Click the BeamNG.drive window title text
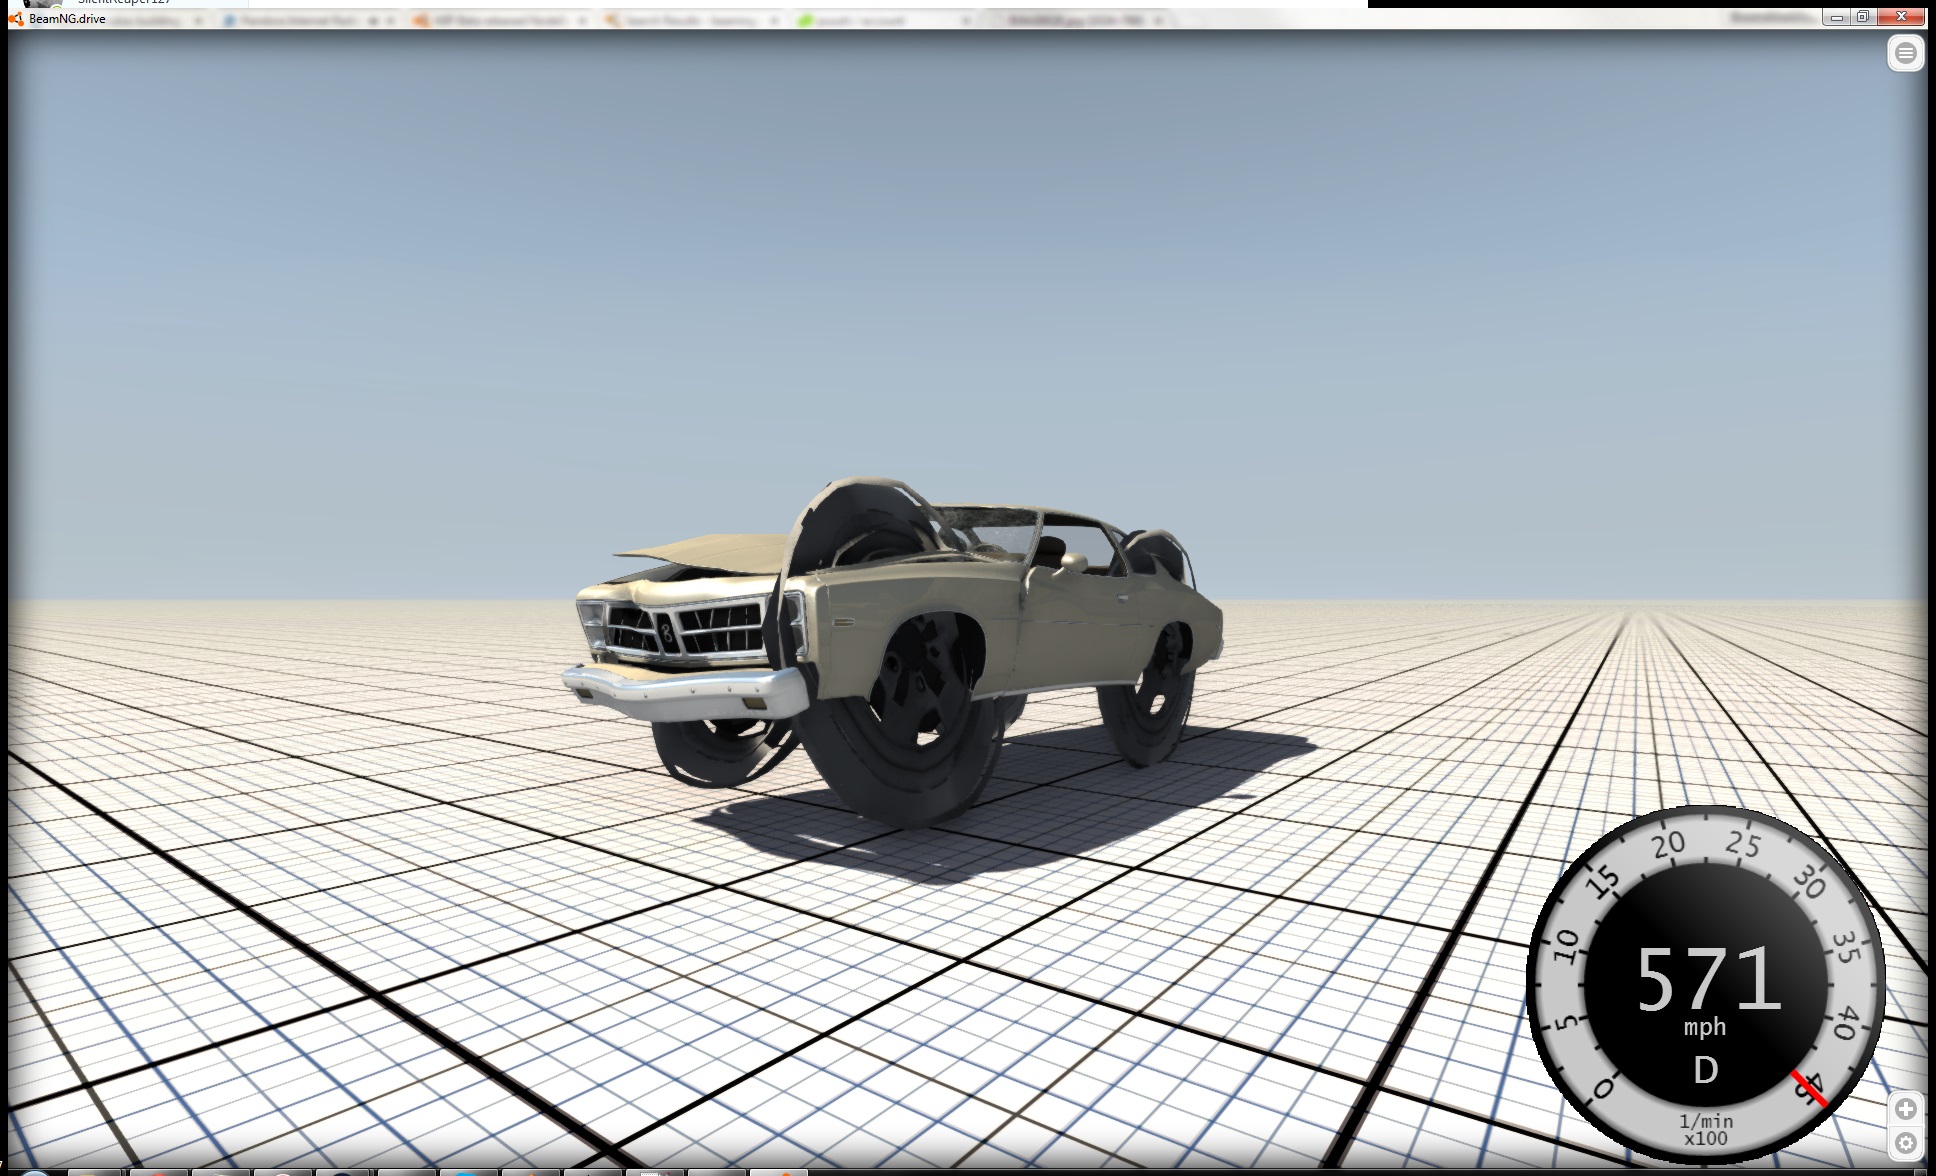 (x=67, y=19)
